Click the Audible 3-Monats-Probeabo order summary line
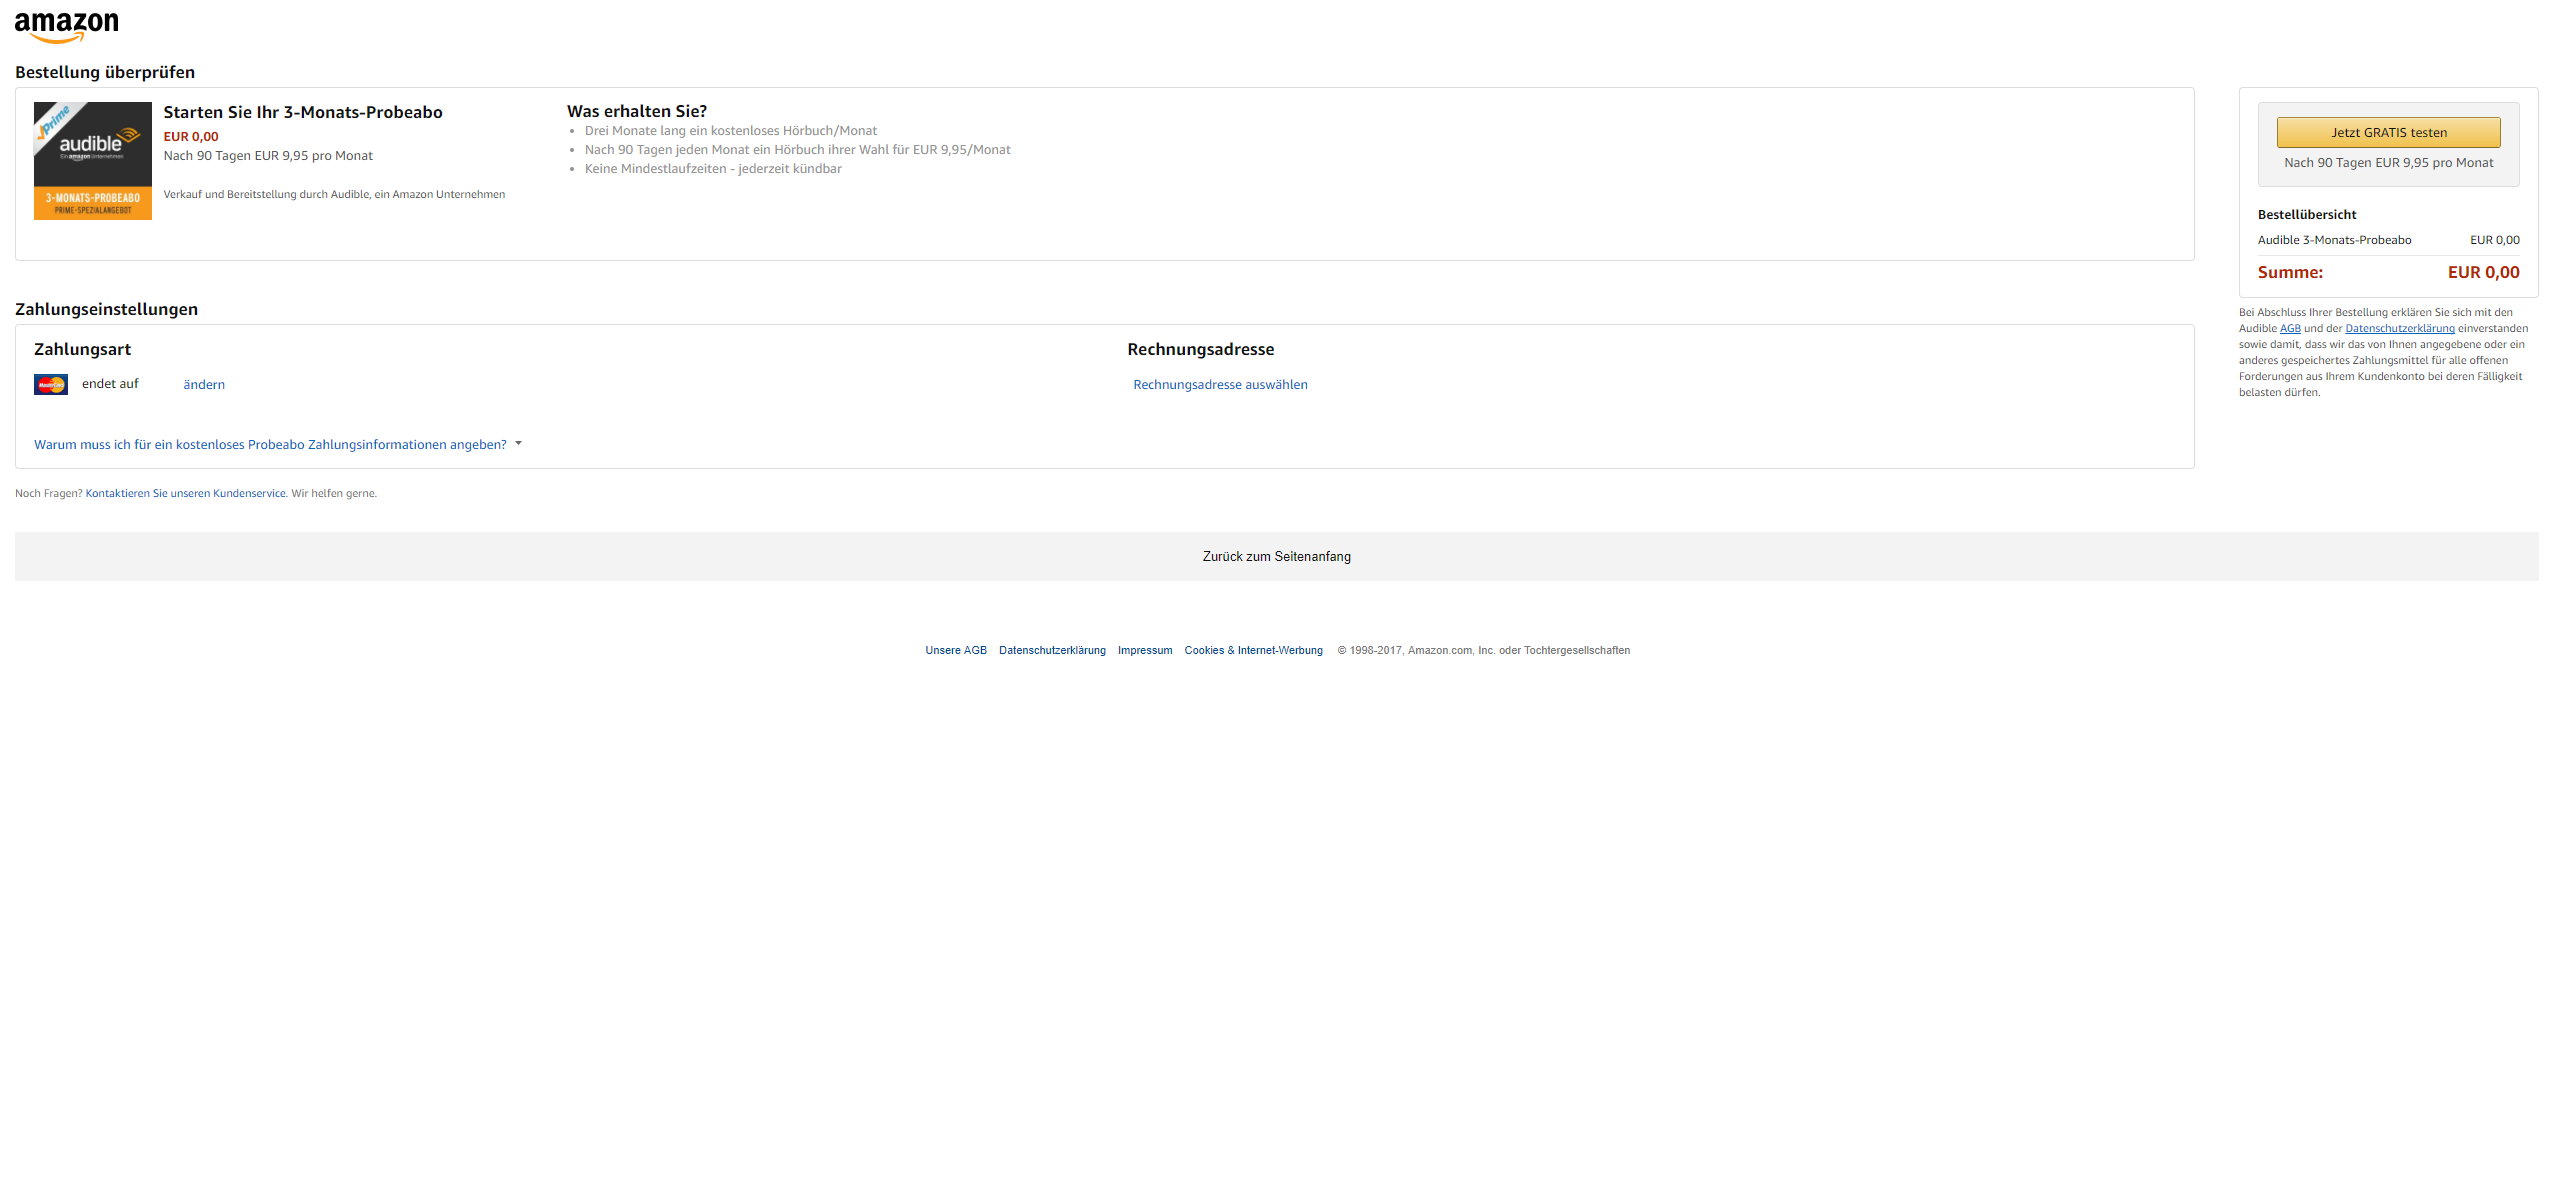Image resolution: width=2557 pixels, height=1185 pixels. (2334, 240)
